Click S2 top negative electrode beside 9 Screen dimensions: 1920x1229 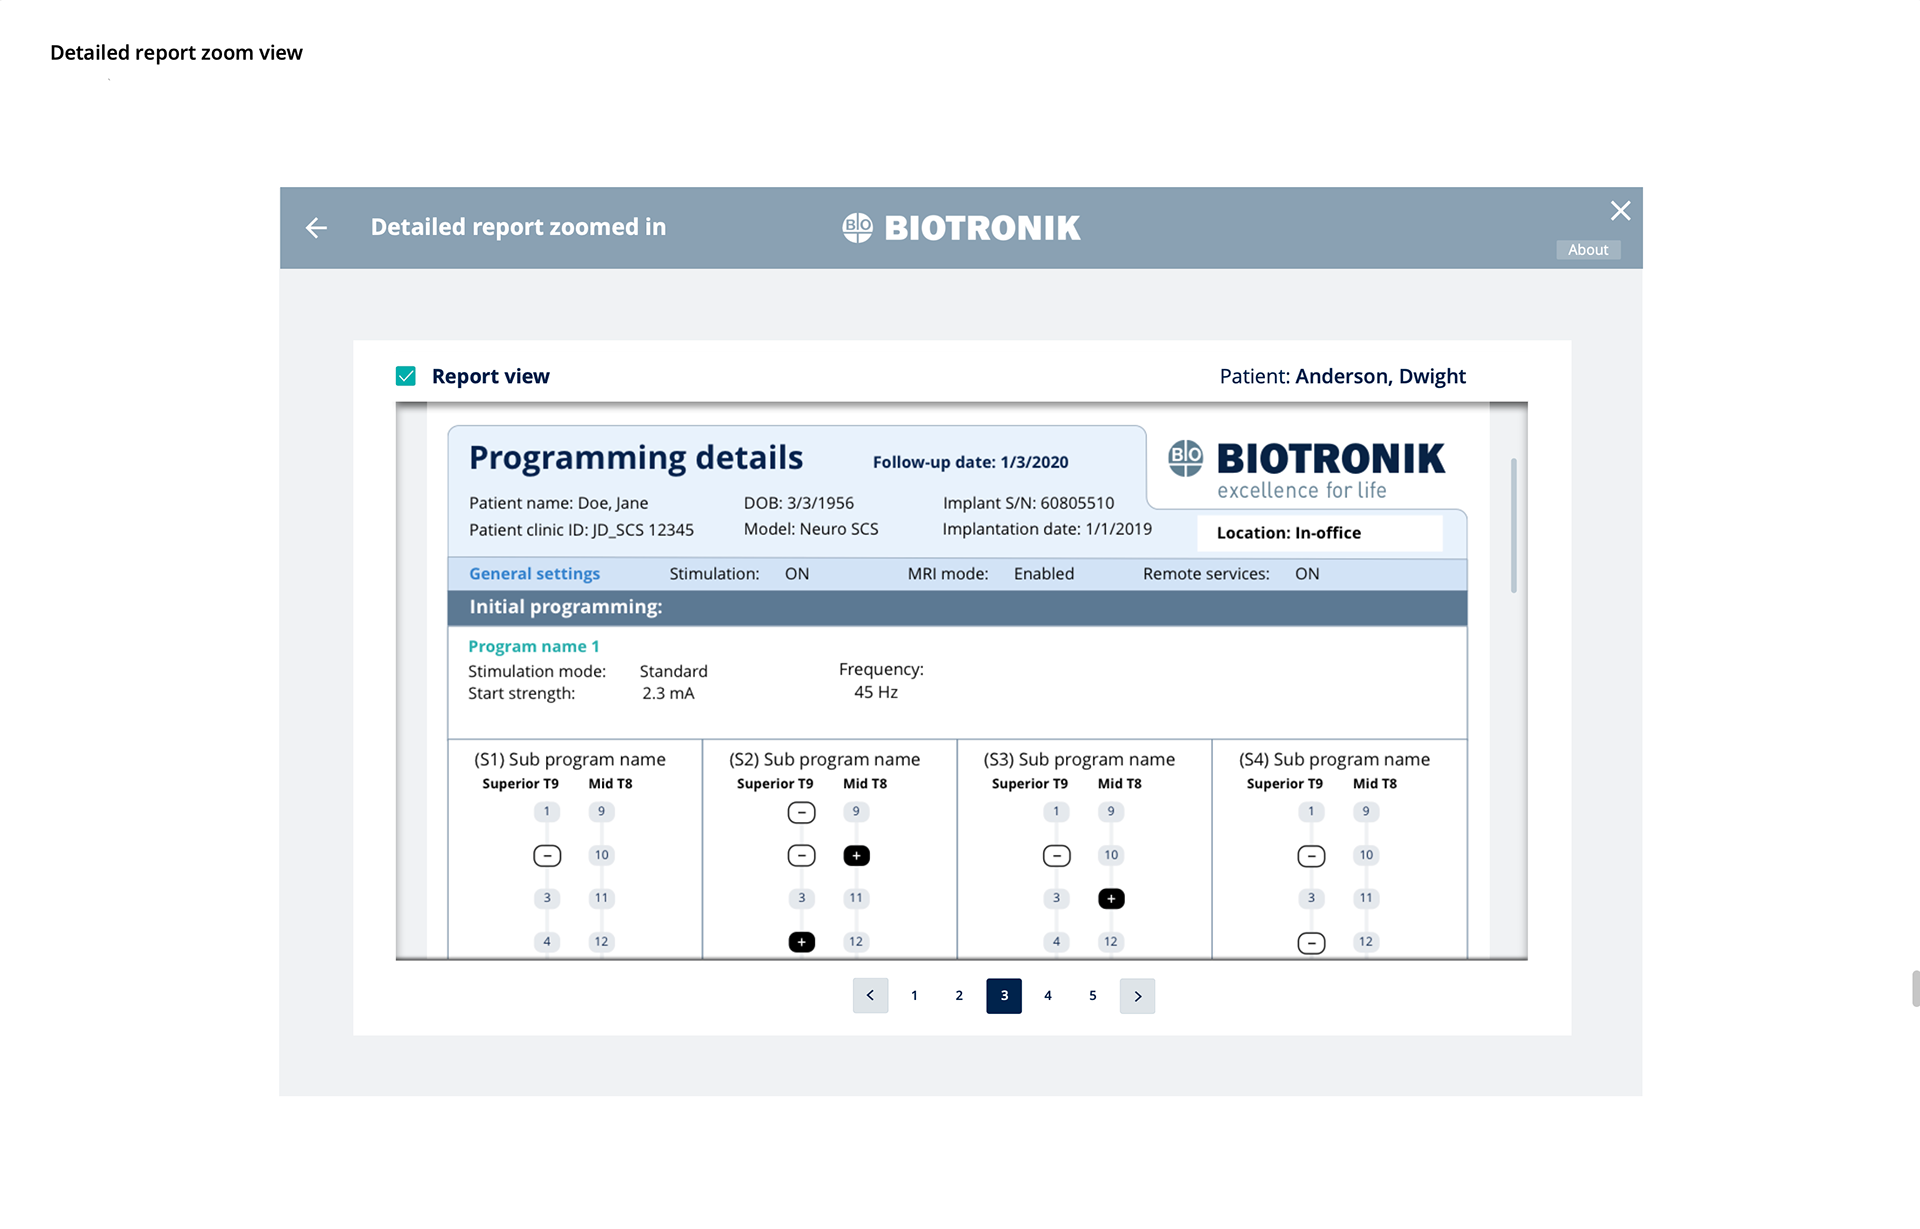[x=801, y=813]
